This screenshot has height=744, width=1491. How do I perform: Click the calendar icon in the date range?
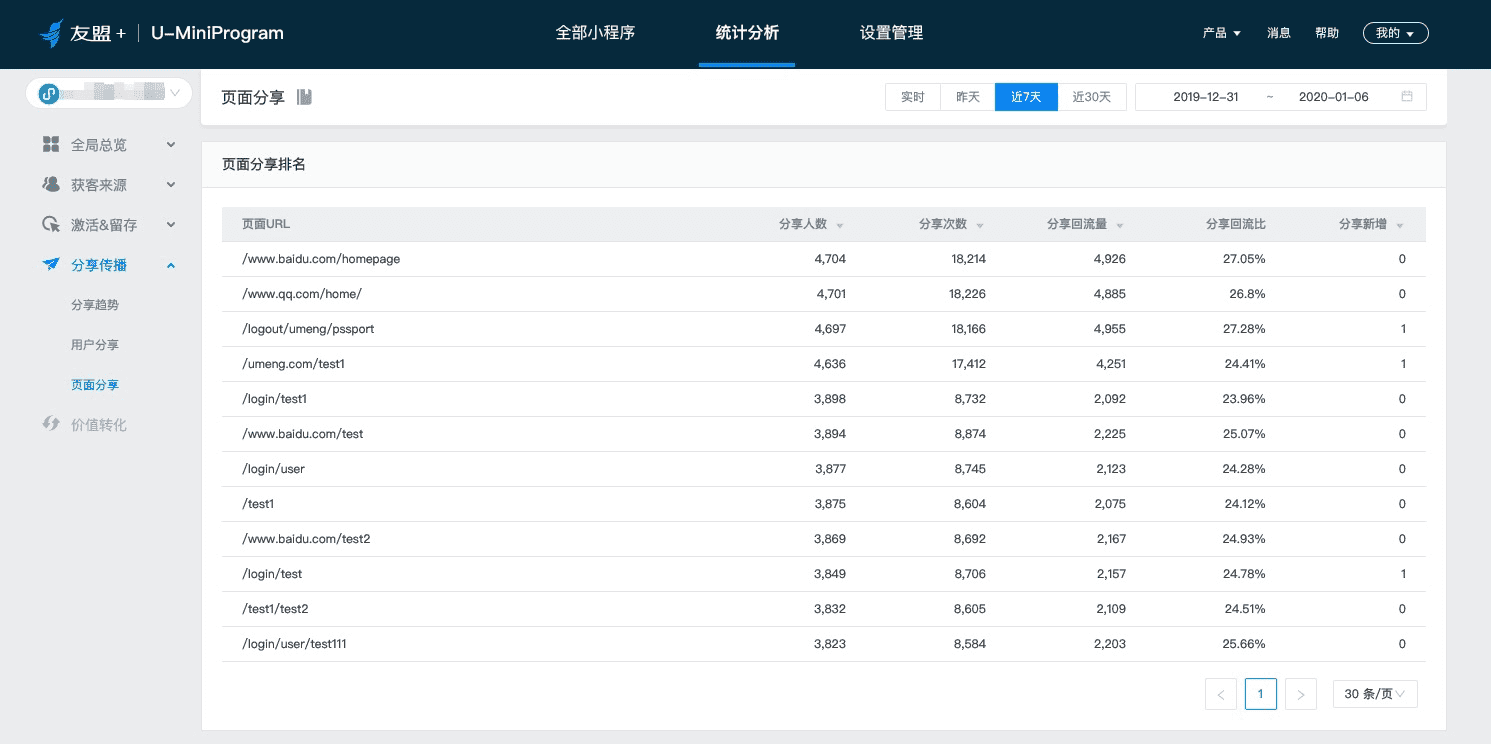click(1407, 97)
